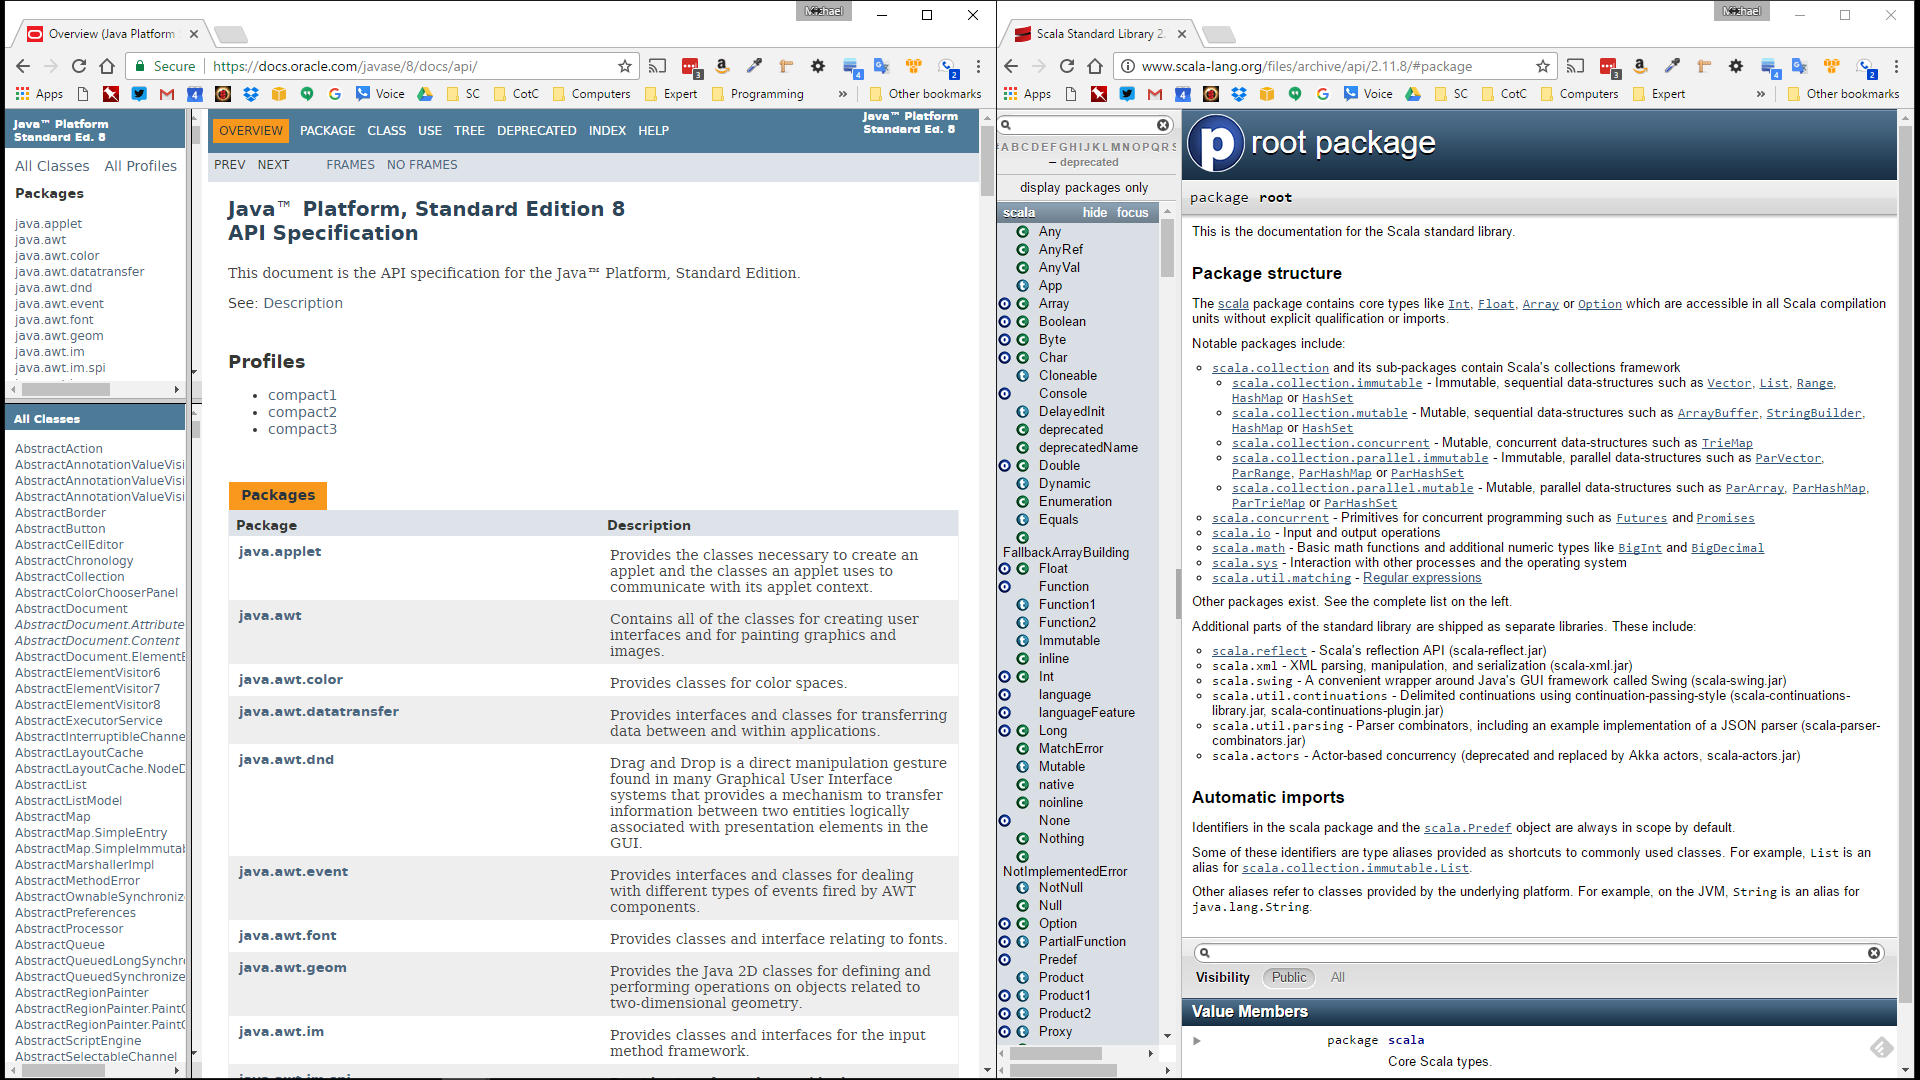Open the gear extension in the Scala window
The image size is (1920, 1080).
[x=1736, y=66]
